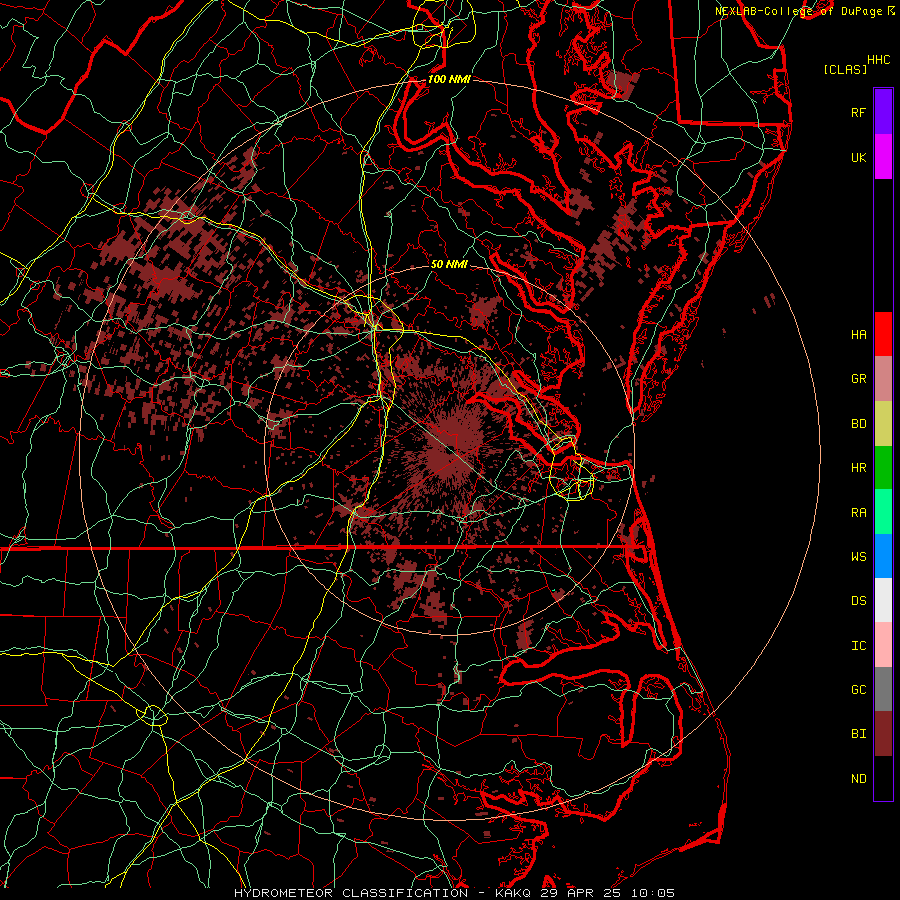Click the BI brown legend swatch

pos(883,734)
